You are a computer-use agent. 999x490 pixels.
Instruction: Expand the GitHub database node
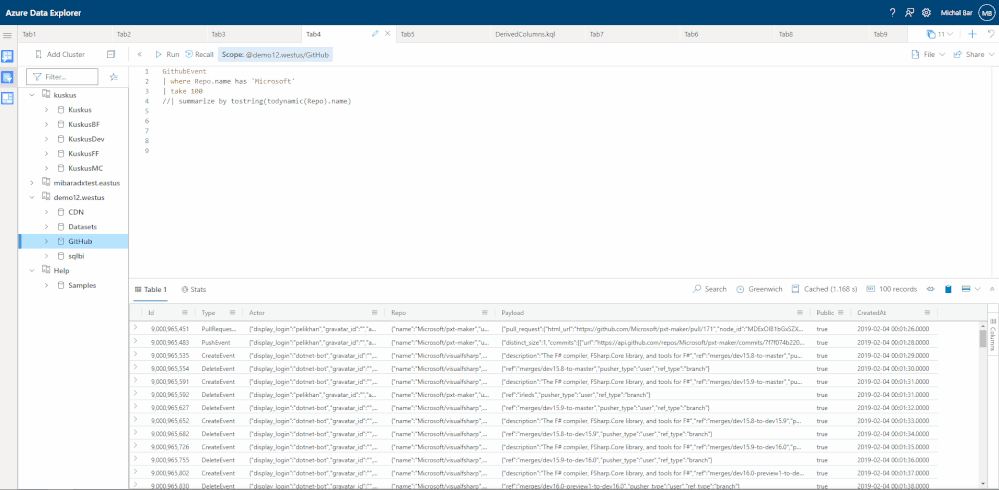(x=46, y=241)
